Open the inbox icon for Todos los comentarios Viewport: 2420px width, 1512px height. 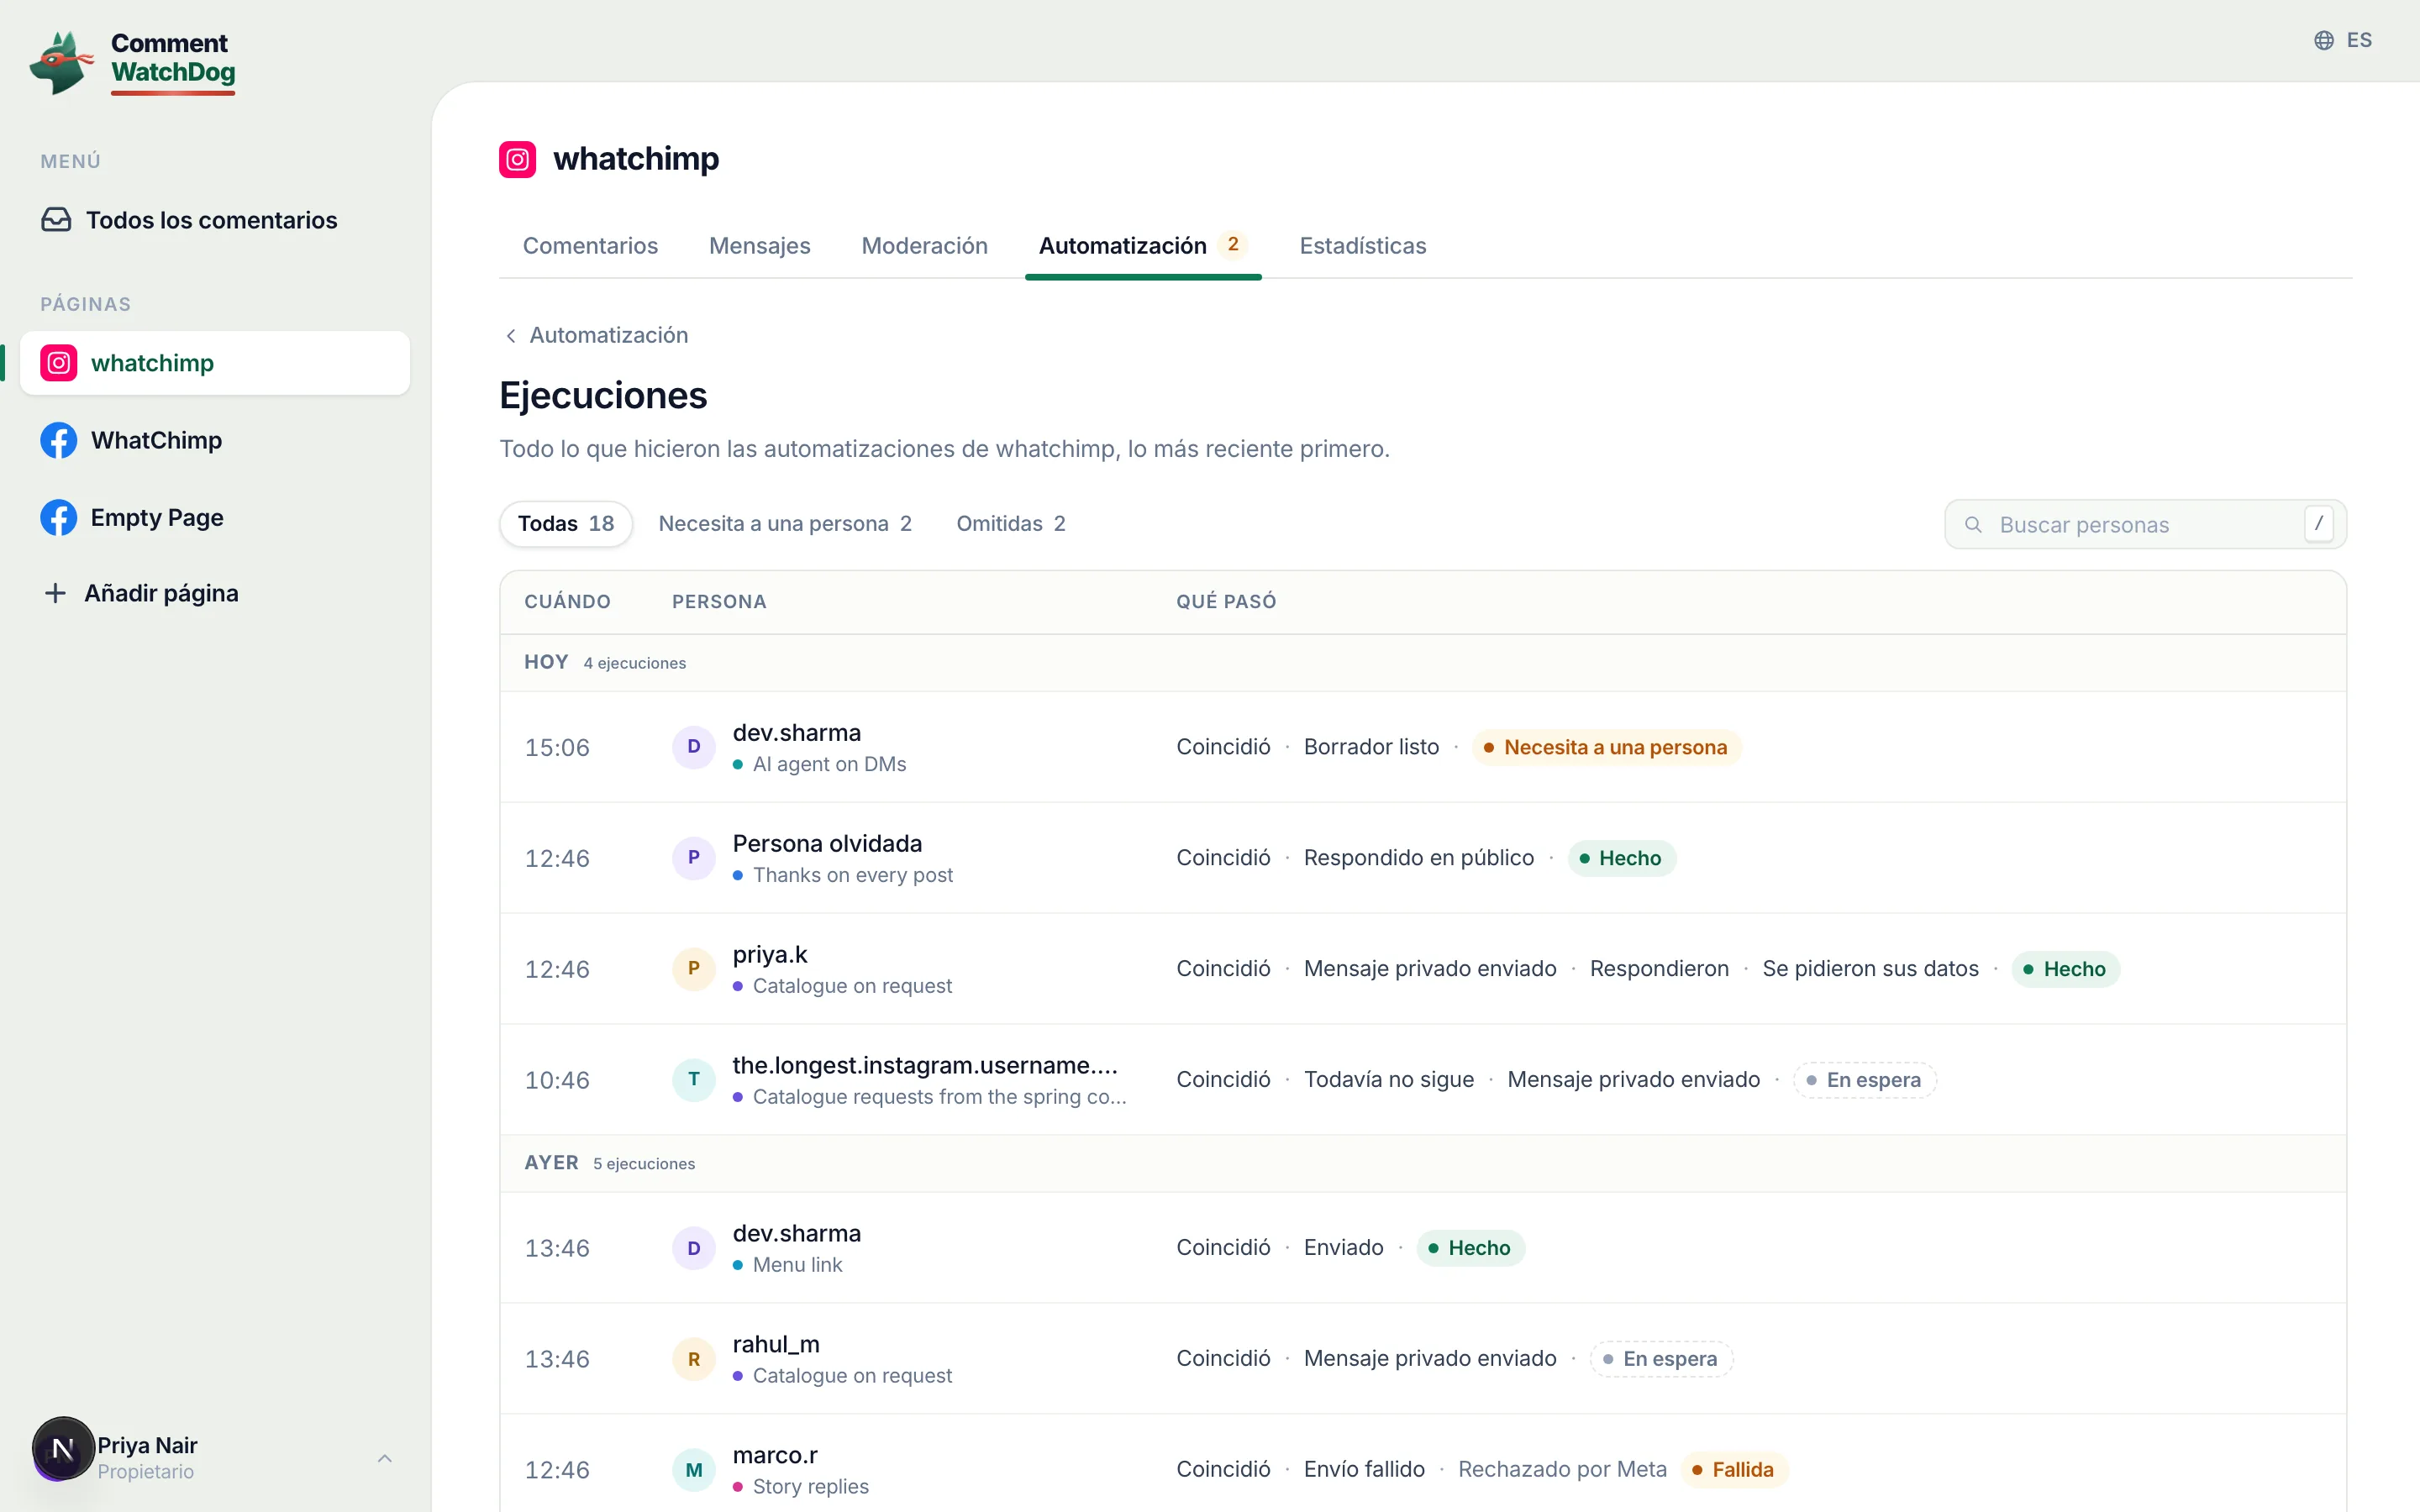pos(56,220)
